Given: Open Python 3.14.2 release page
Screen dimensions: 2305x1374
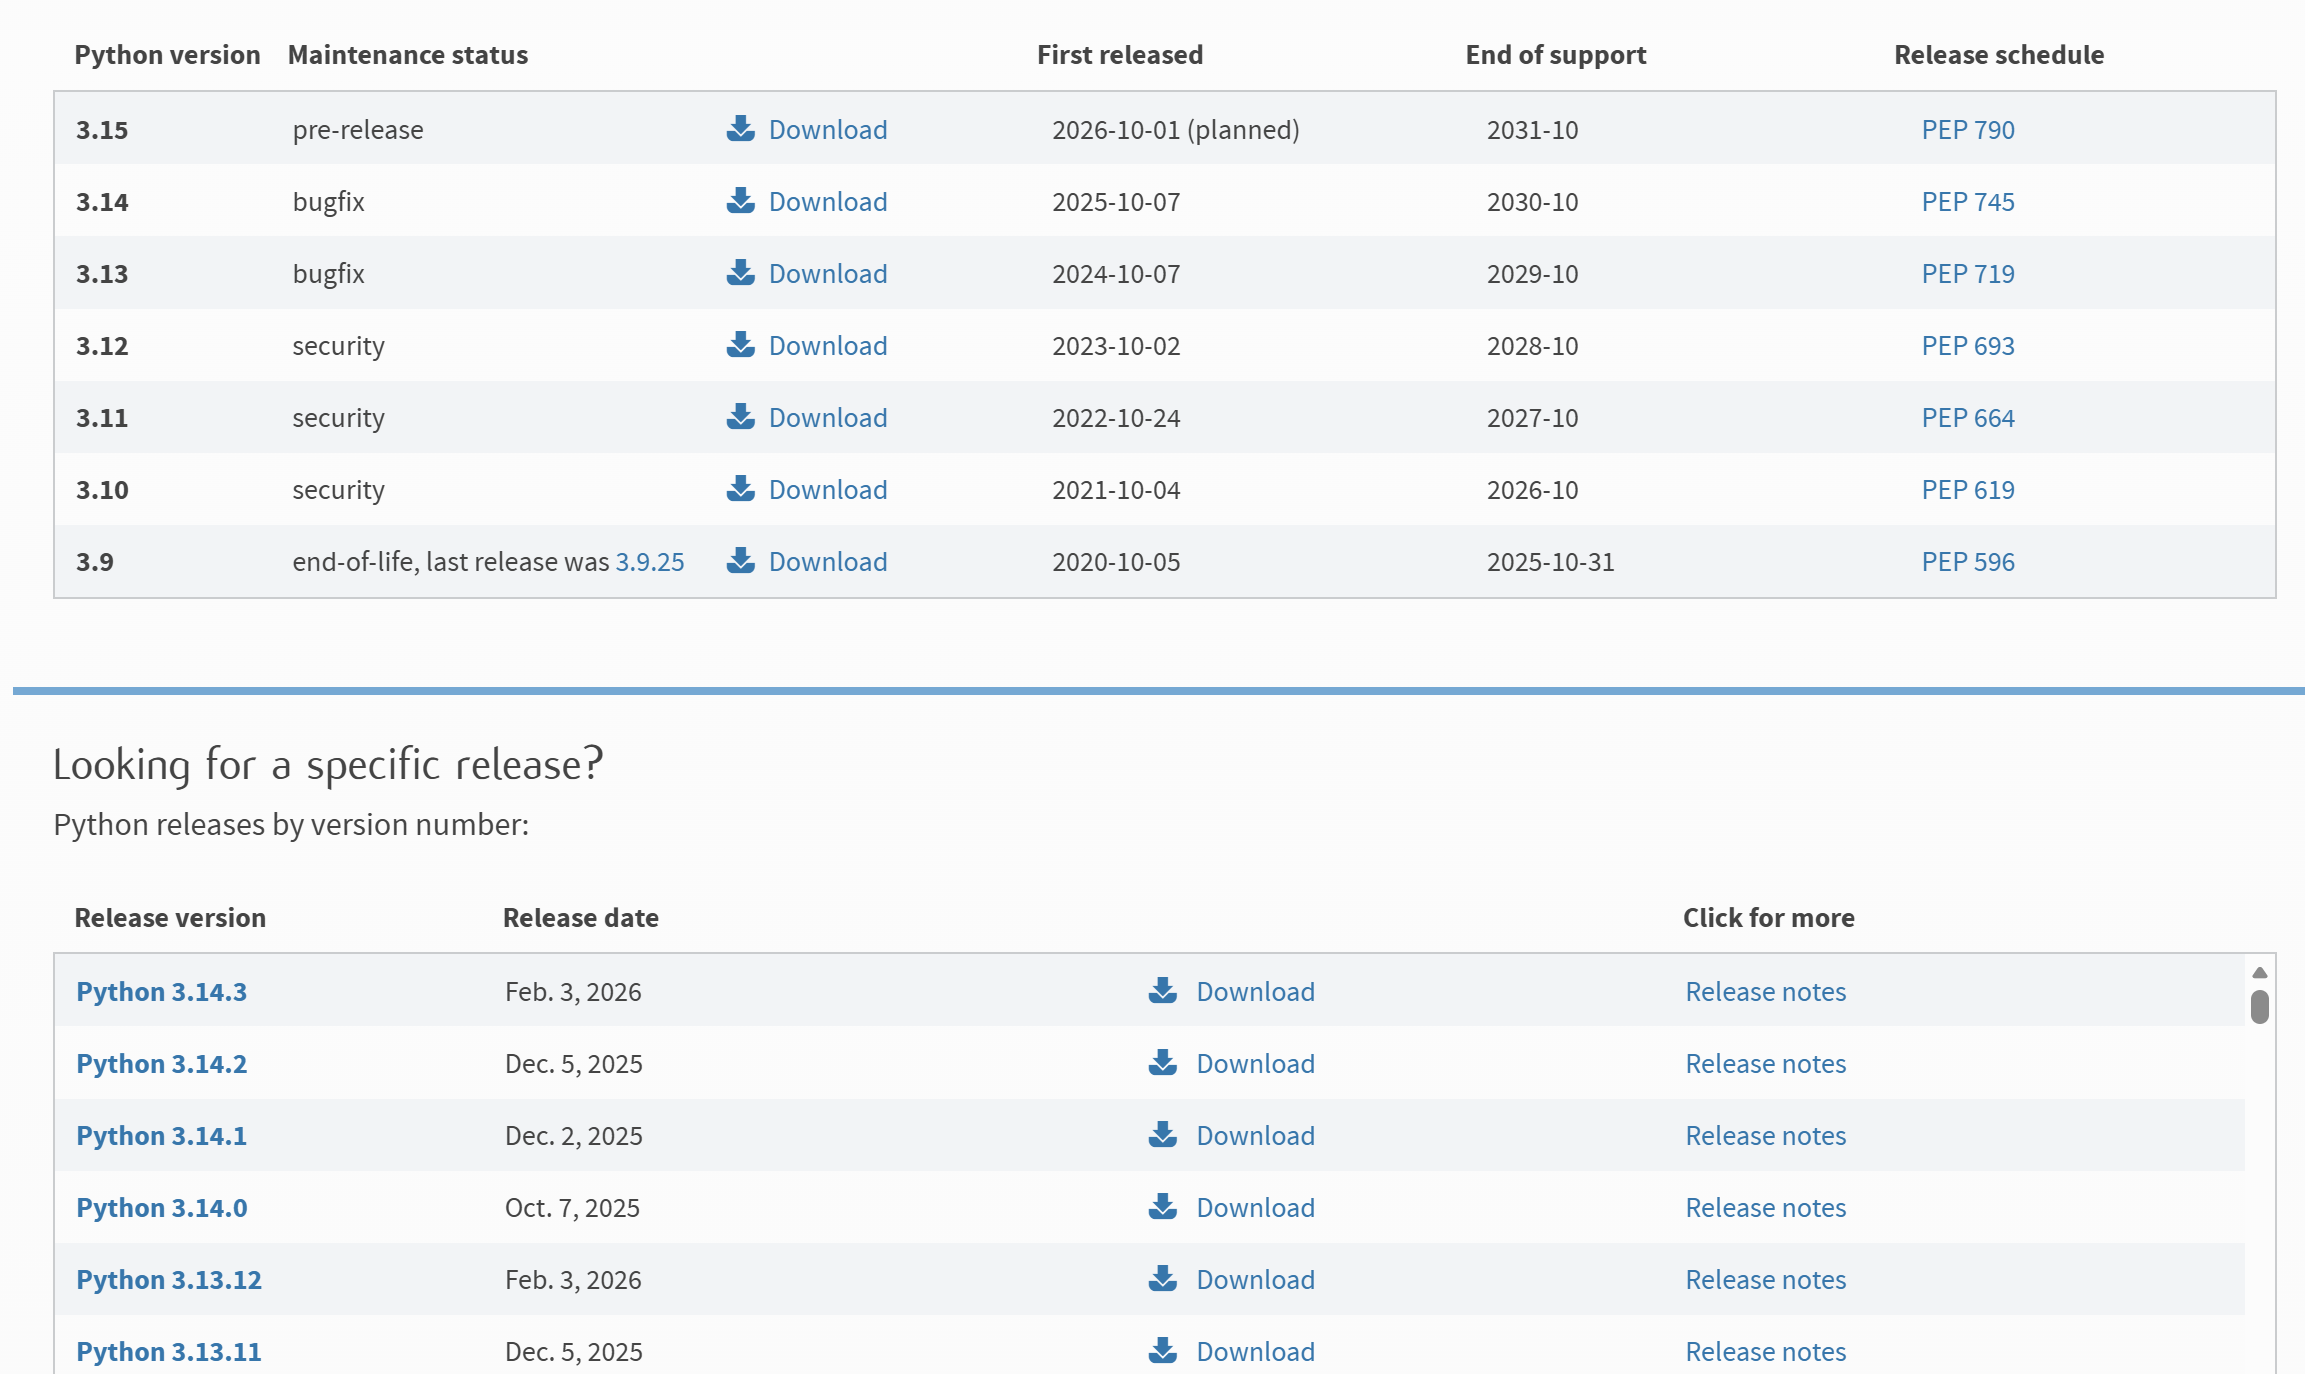Looking at the screenshot, I should (x=161, y=1064).
